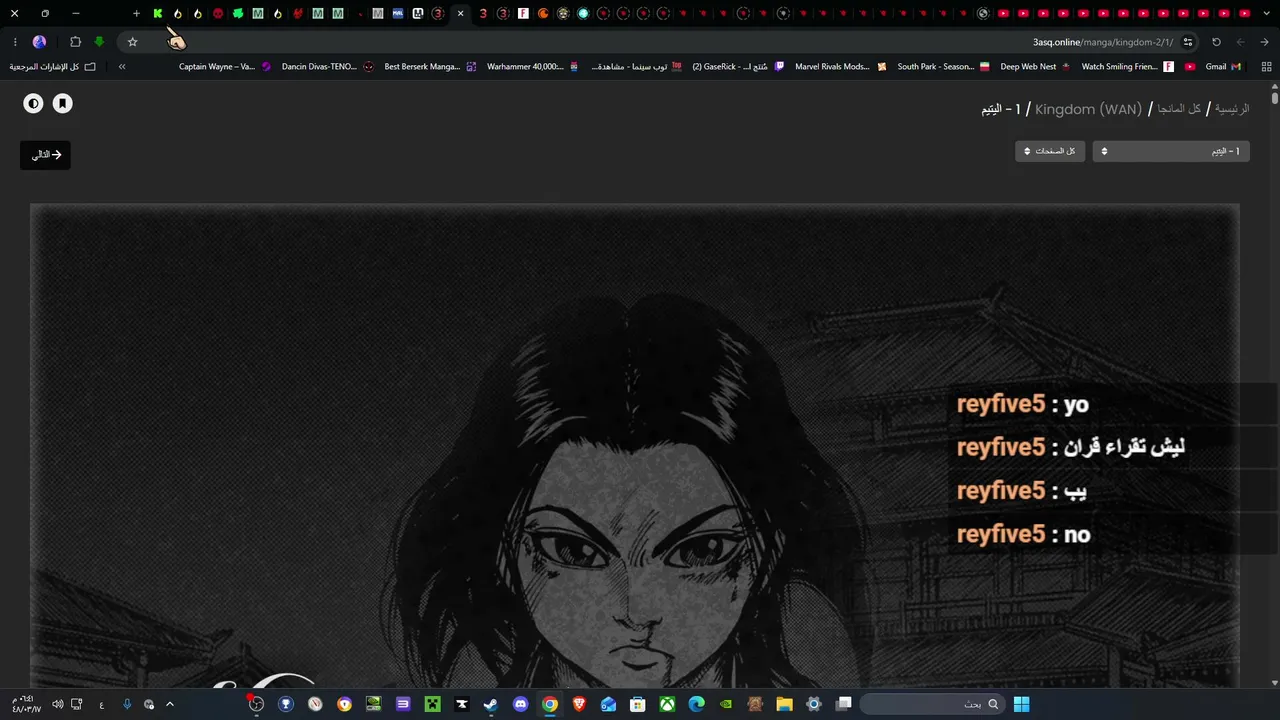
Task: Expand the hidden bookmarks chevron
Action: click(122, 67)
